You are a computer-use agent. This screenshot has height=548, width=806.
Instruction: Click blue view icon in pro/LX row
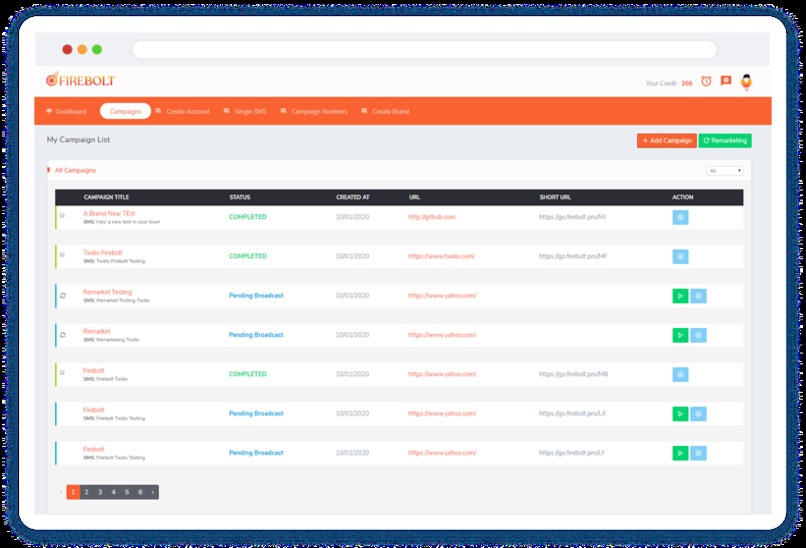(x=698, y=414)
